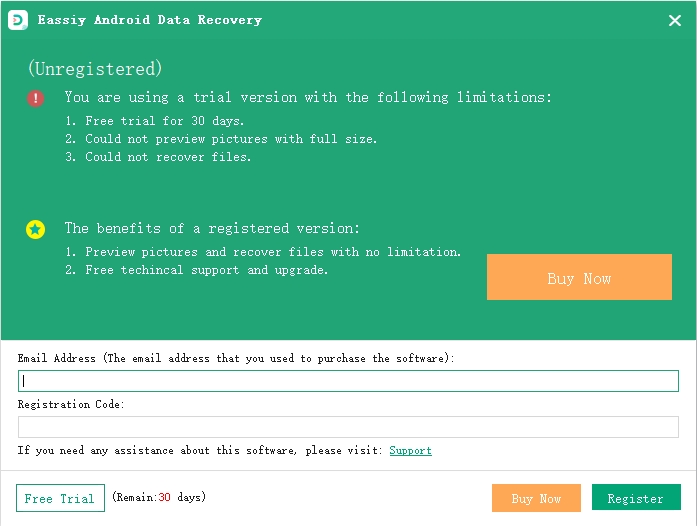Click the Eassiy app logo icon
This screenshot has height=526, width=697.
[18, 20]
